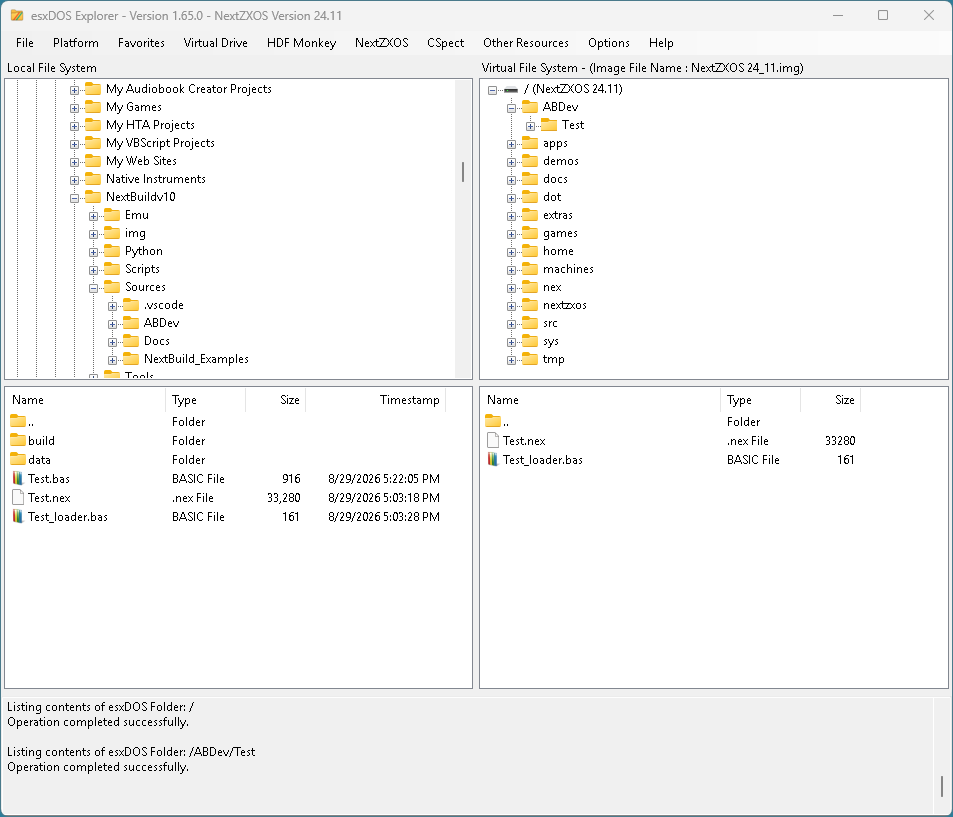Expand the My Games tree node
The width and height of the screenshot is (953, 817).
[x=74, y=108]
